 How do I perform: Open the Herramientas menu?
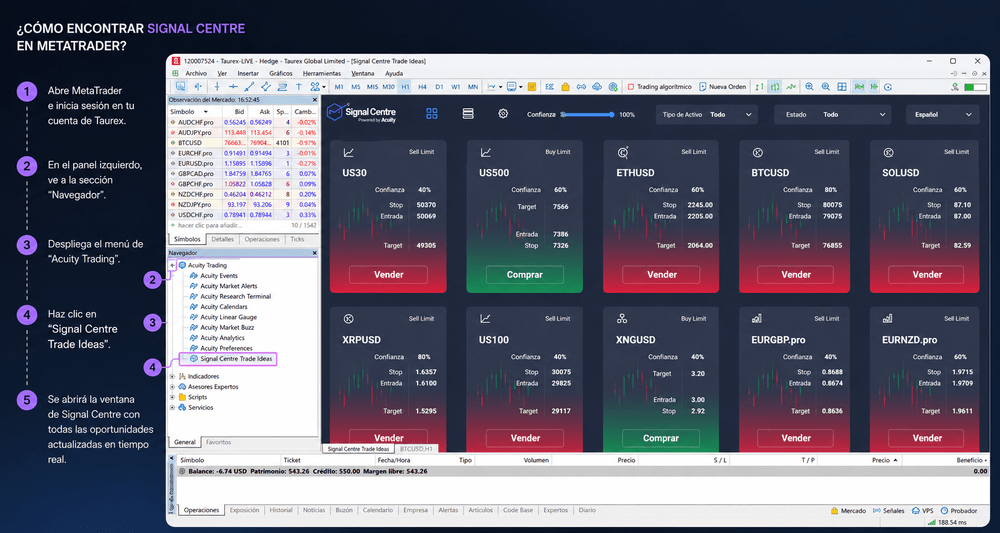click(x=323, y=73)
